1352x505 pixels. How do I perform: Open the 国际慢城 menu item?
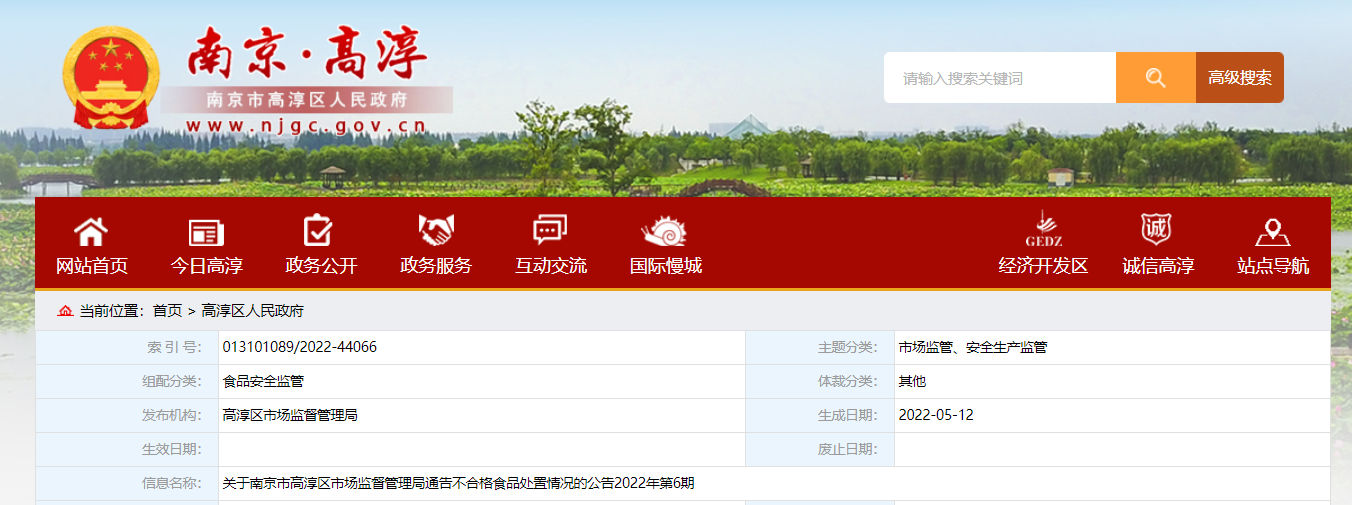[x=666, y=266]
